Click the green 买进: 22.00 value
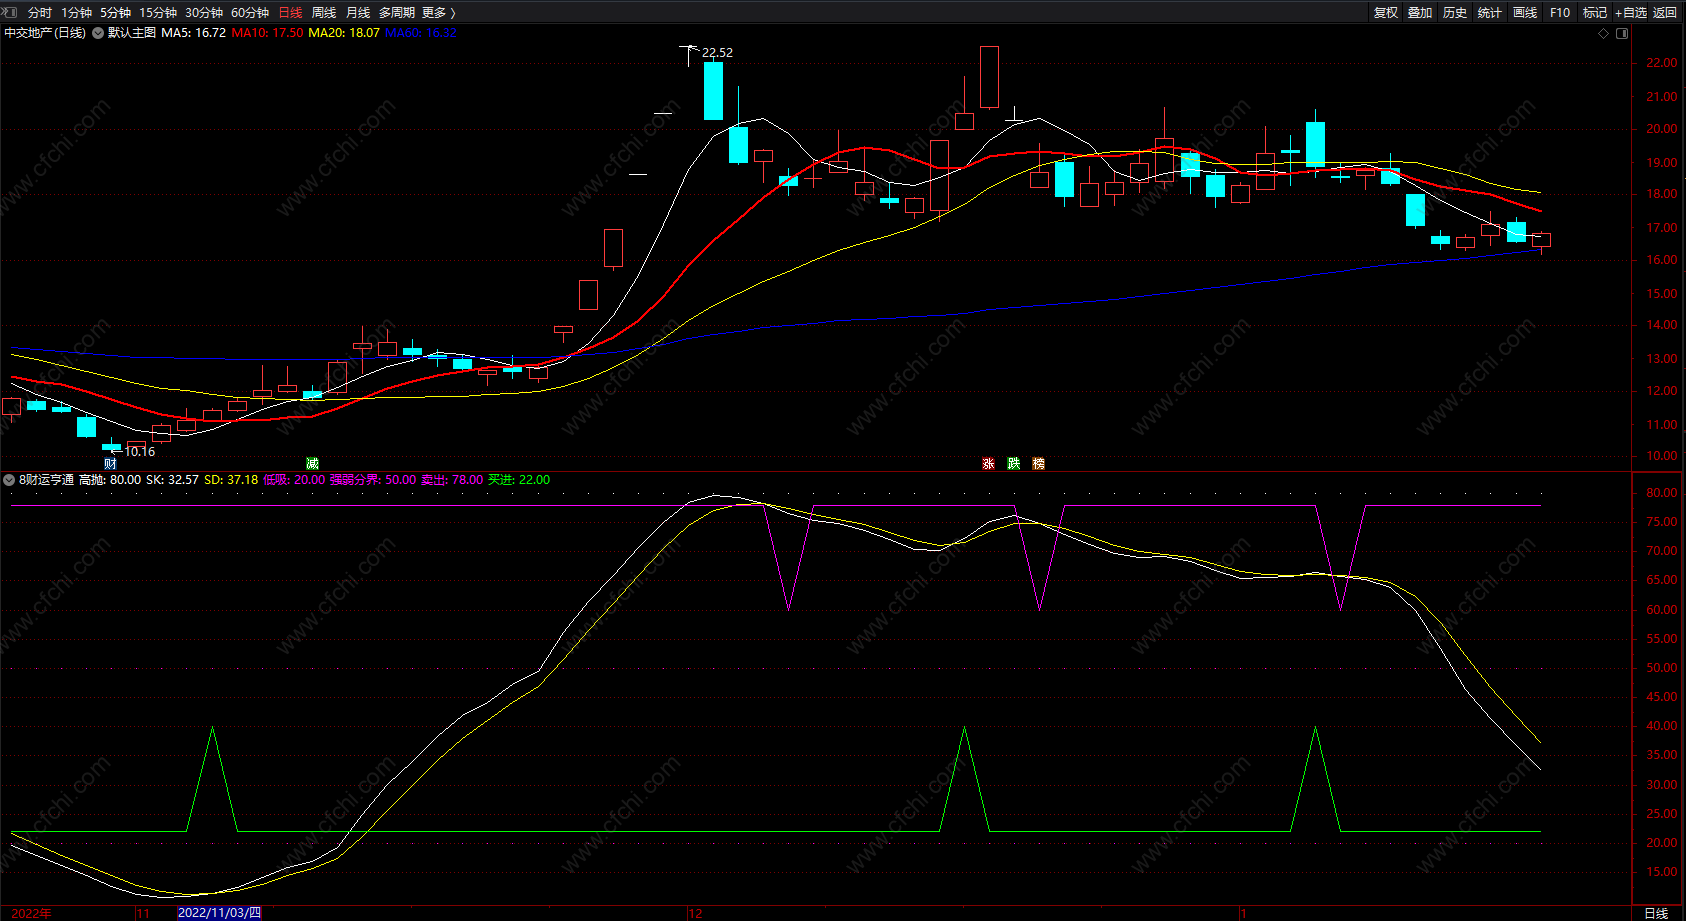 click(519, 480)
